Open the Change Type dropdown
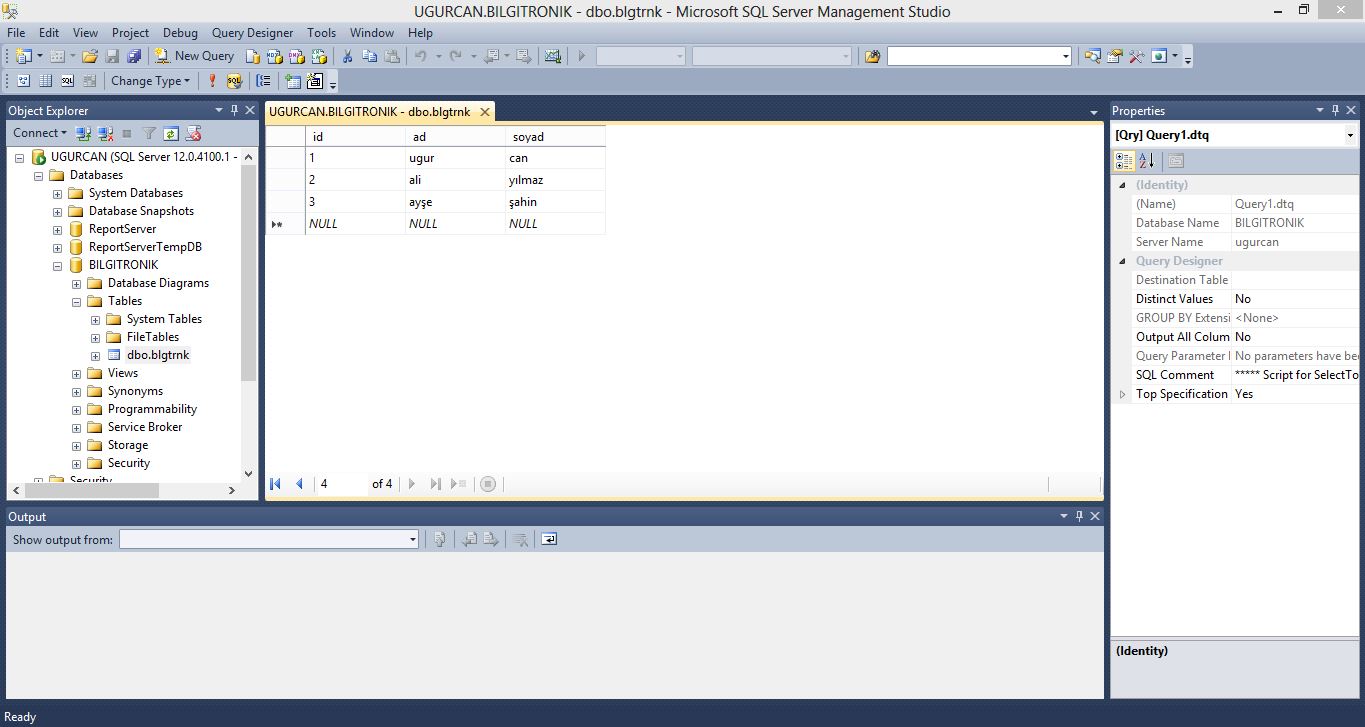Image resolution: width=1365 pixels, height=727 pixels. (150, 81)
